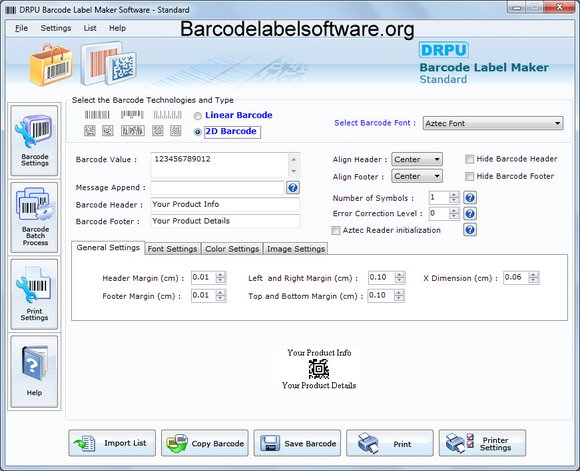Image resolution: width=580 pixels, height=471 pixels.
Task: Click the DRPU brand logo
Action: tap(444, 50)
